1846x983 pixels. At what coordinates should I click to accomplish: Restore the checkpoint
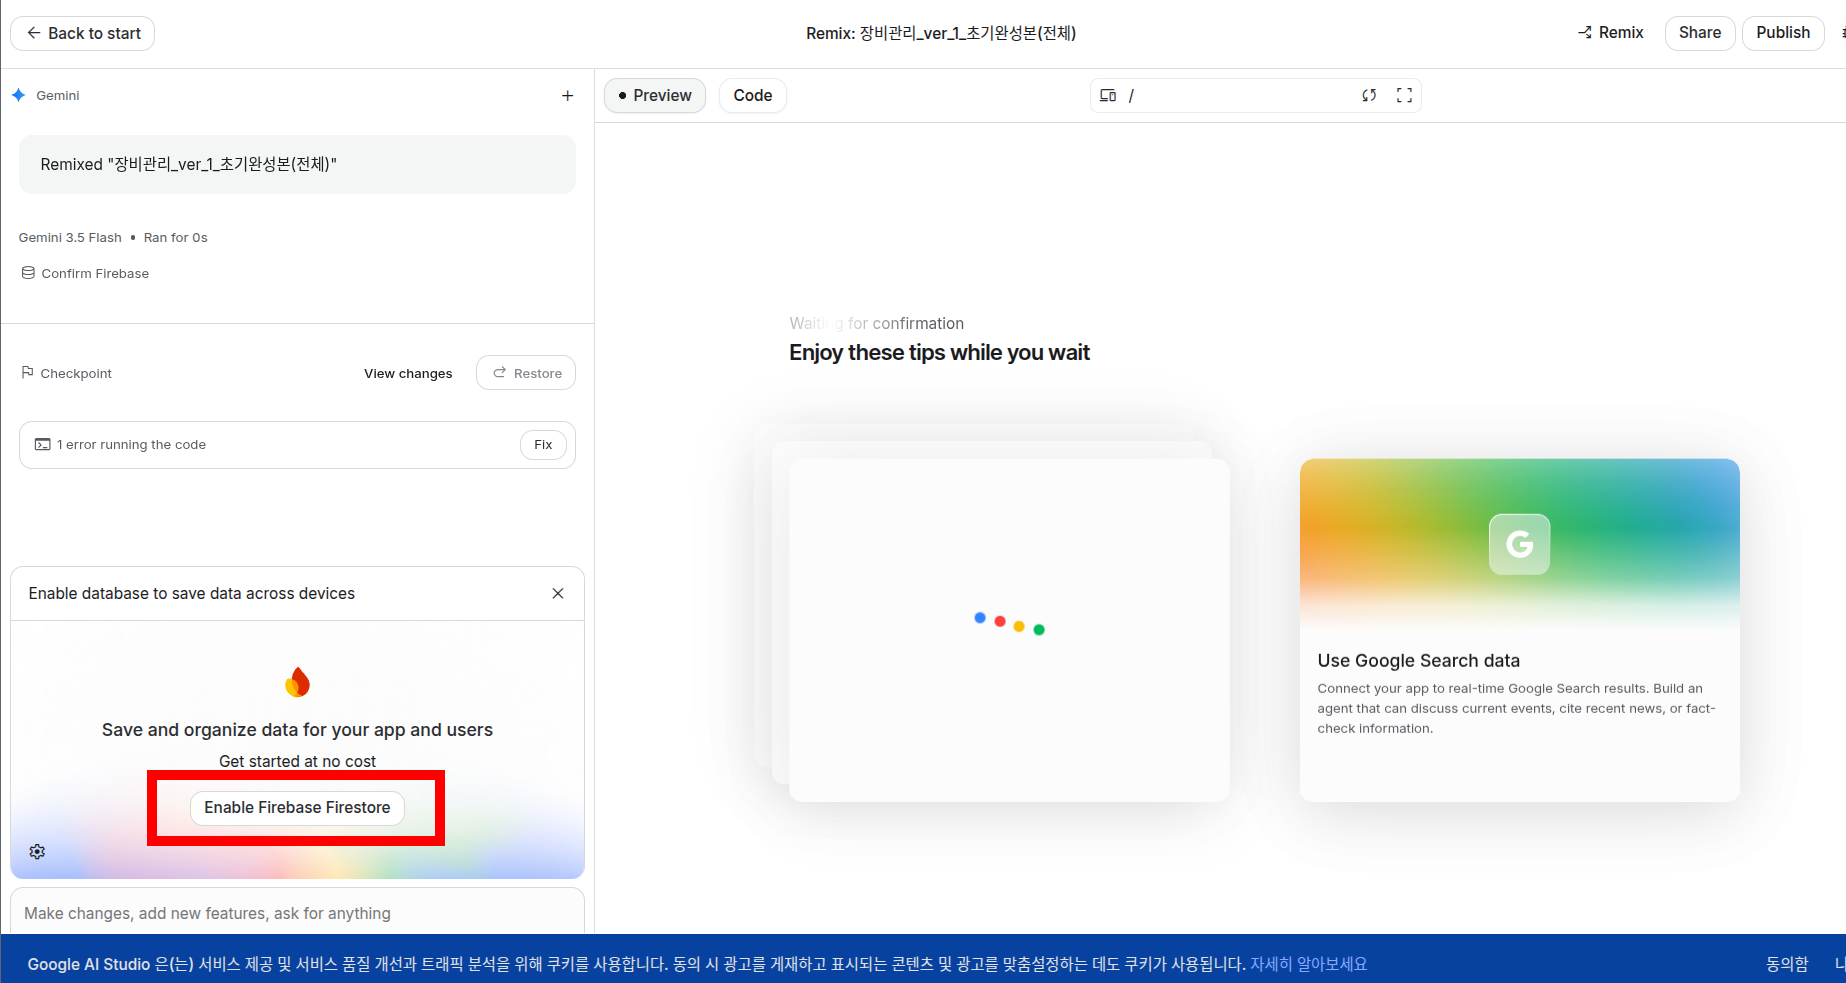(527, 373)
